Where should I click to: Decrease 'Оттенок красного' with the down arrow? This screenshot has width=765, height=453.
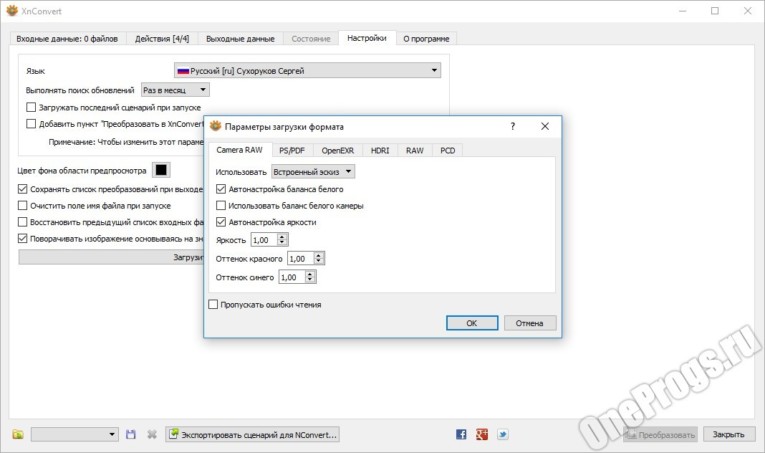[x=319, y=261]
